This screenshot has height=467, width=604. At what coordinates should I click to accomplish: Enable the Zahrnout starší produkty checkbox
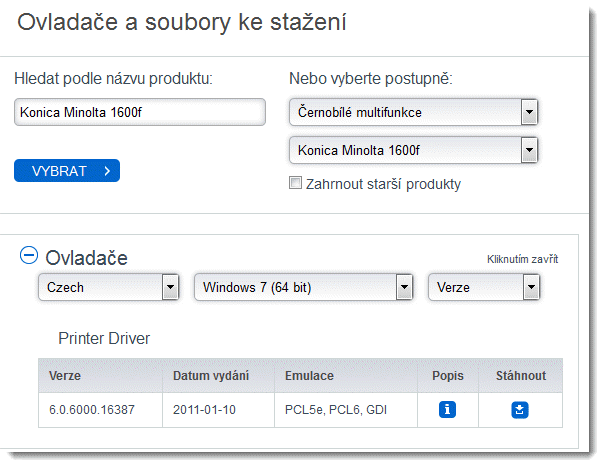(295, 183)
